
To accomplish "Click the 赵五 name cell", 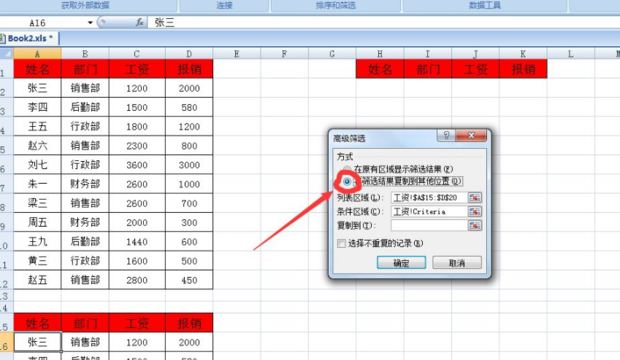I will coord(38,280).
